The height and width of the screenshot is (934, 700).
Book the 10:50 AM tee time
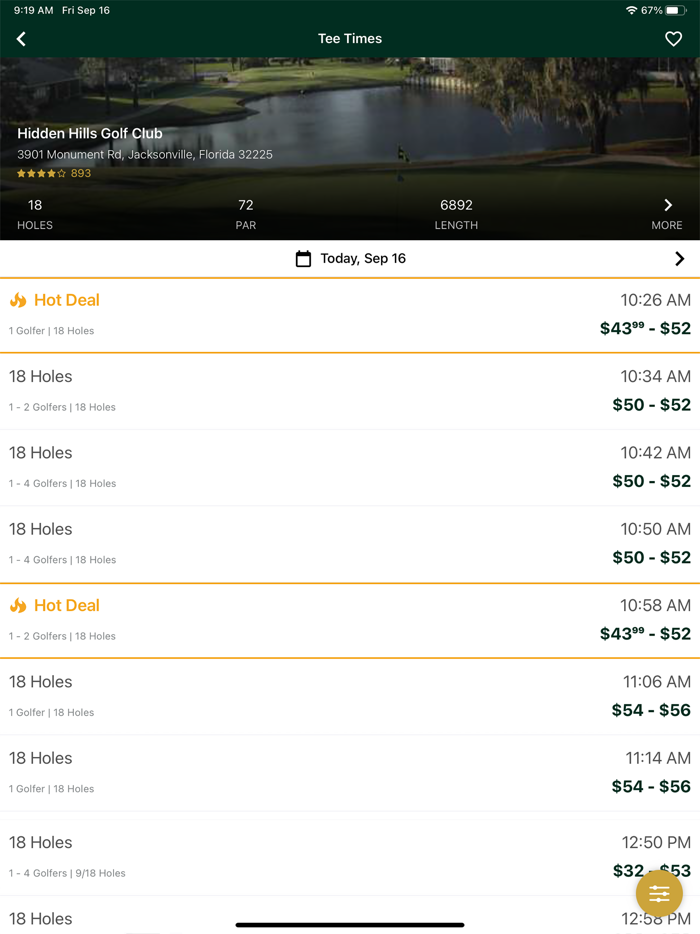coord(350,543)
